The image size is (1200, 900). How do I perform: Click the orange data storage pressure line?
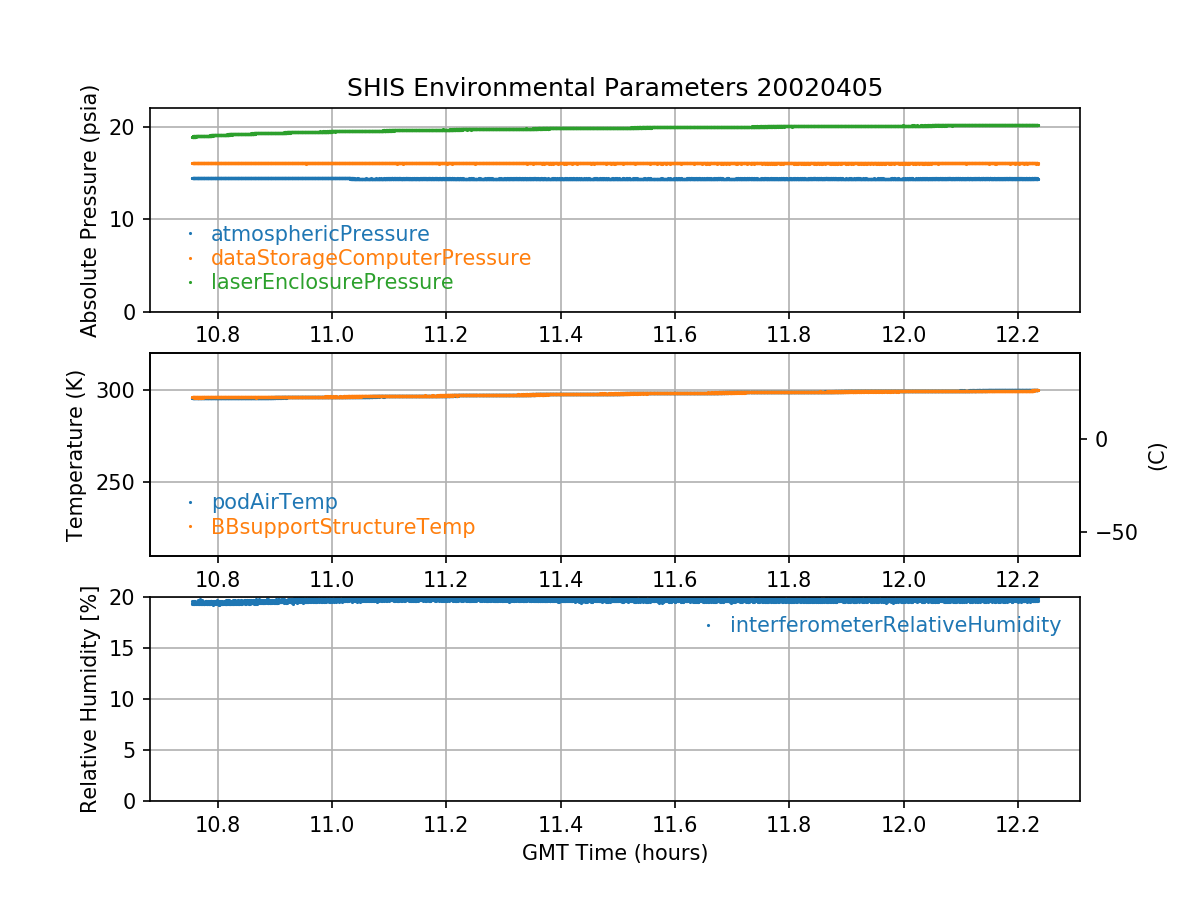coord(600,163)
